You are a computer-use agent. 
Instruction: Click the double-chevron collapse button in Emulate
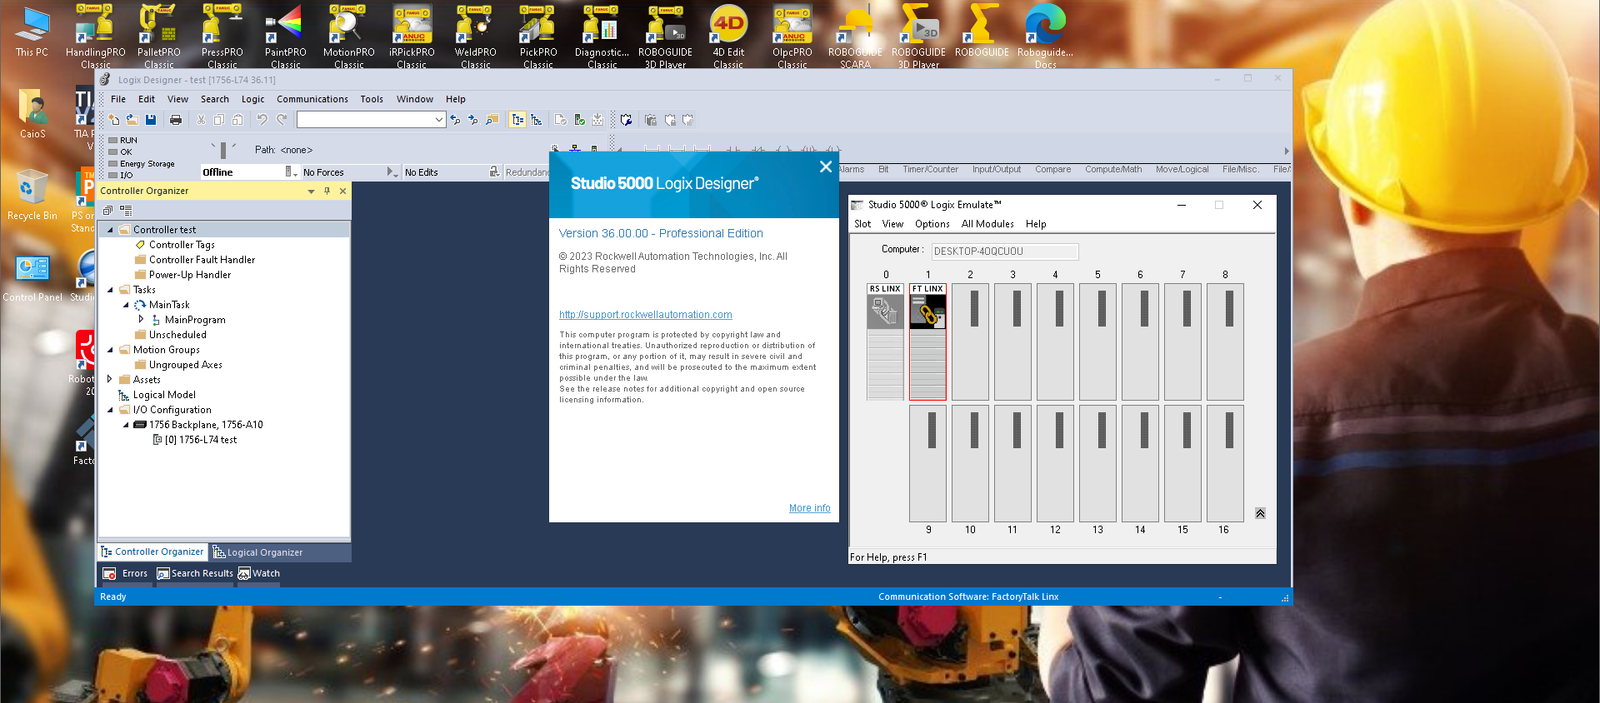click(1260, 513)
